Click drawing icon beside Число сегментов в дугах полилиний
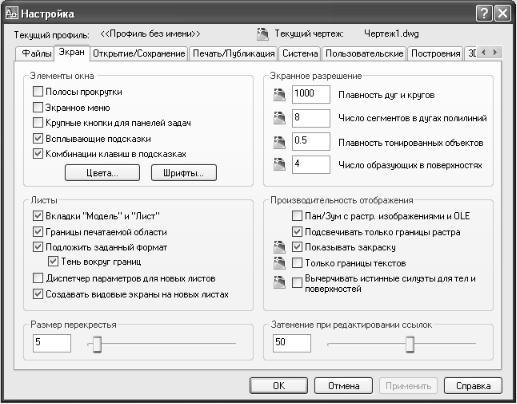This screenshot has height=404, width=517. click(x=279, y=118)
